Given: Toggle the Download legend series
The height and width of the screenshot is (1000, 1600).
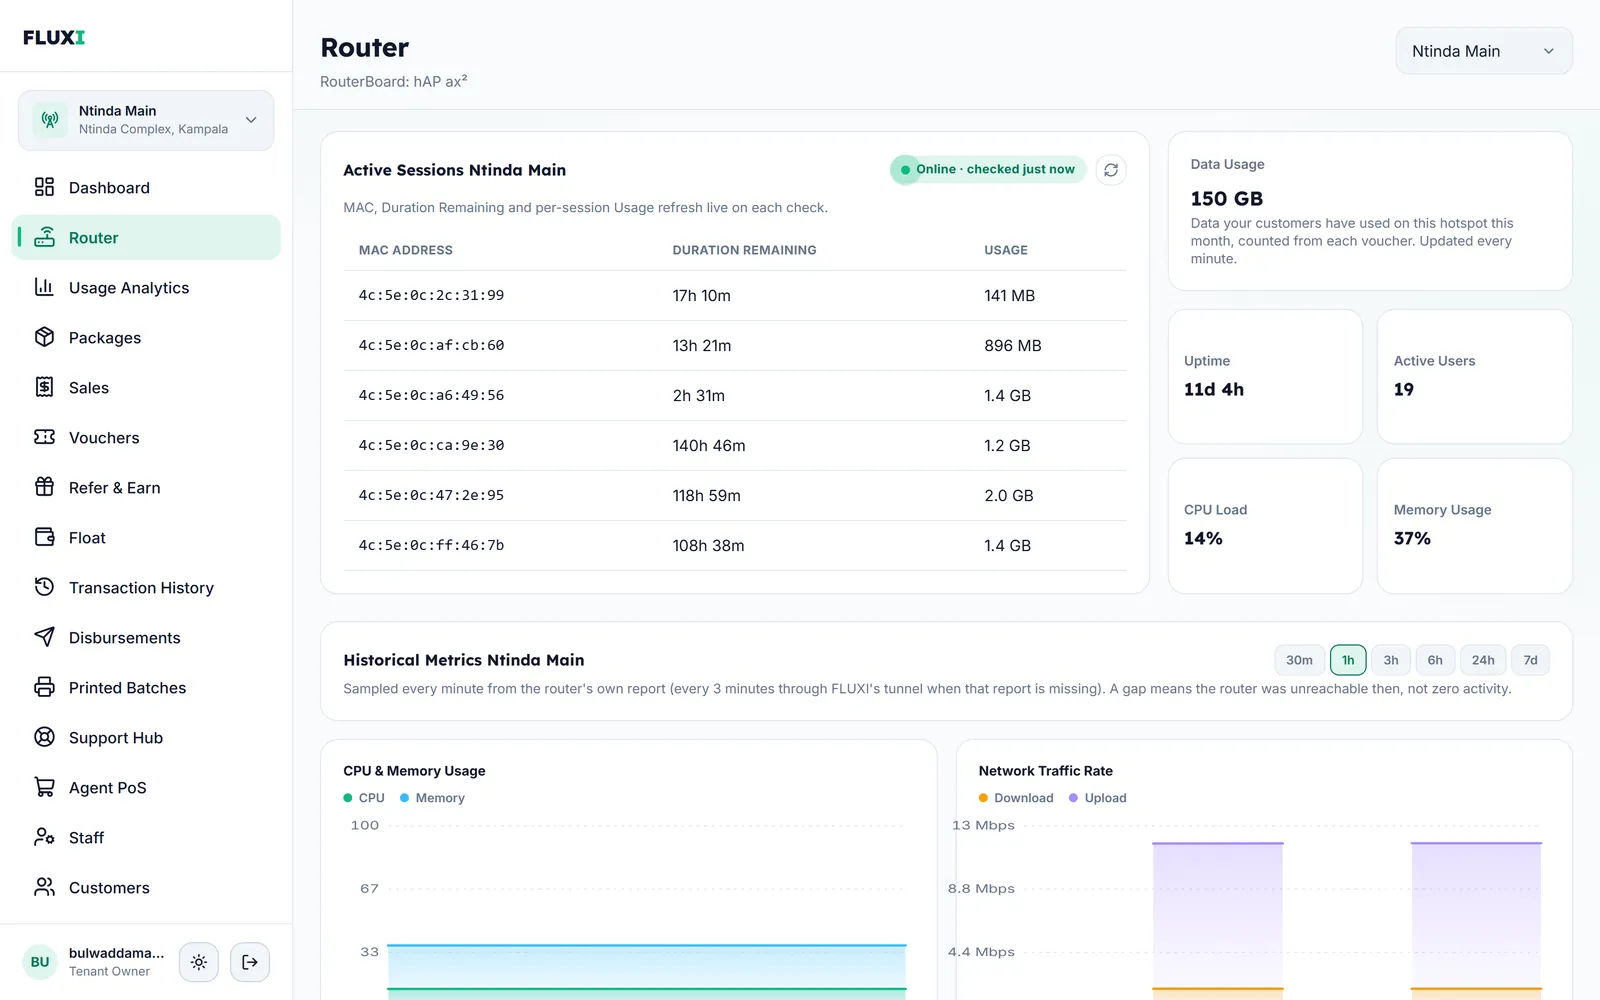Looking at the screenshot, I should 1016,798.
